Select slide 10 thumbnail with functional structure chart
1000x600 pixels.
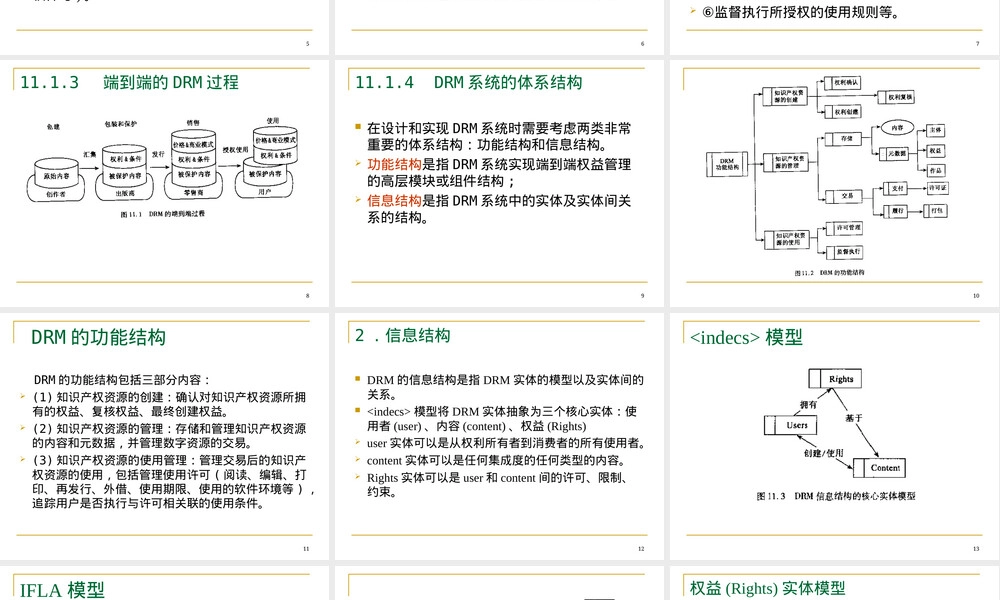834,183
